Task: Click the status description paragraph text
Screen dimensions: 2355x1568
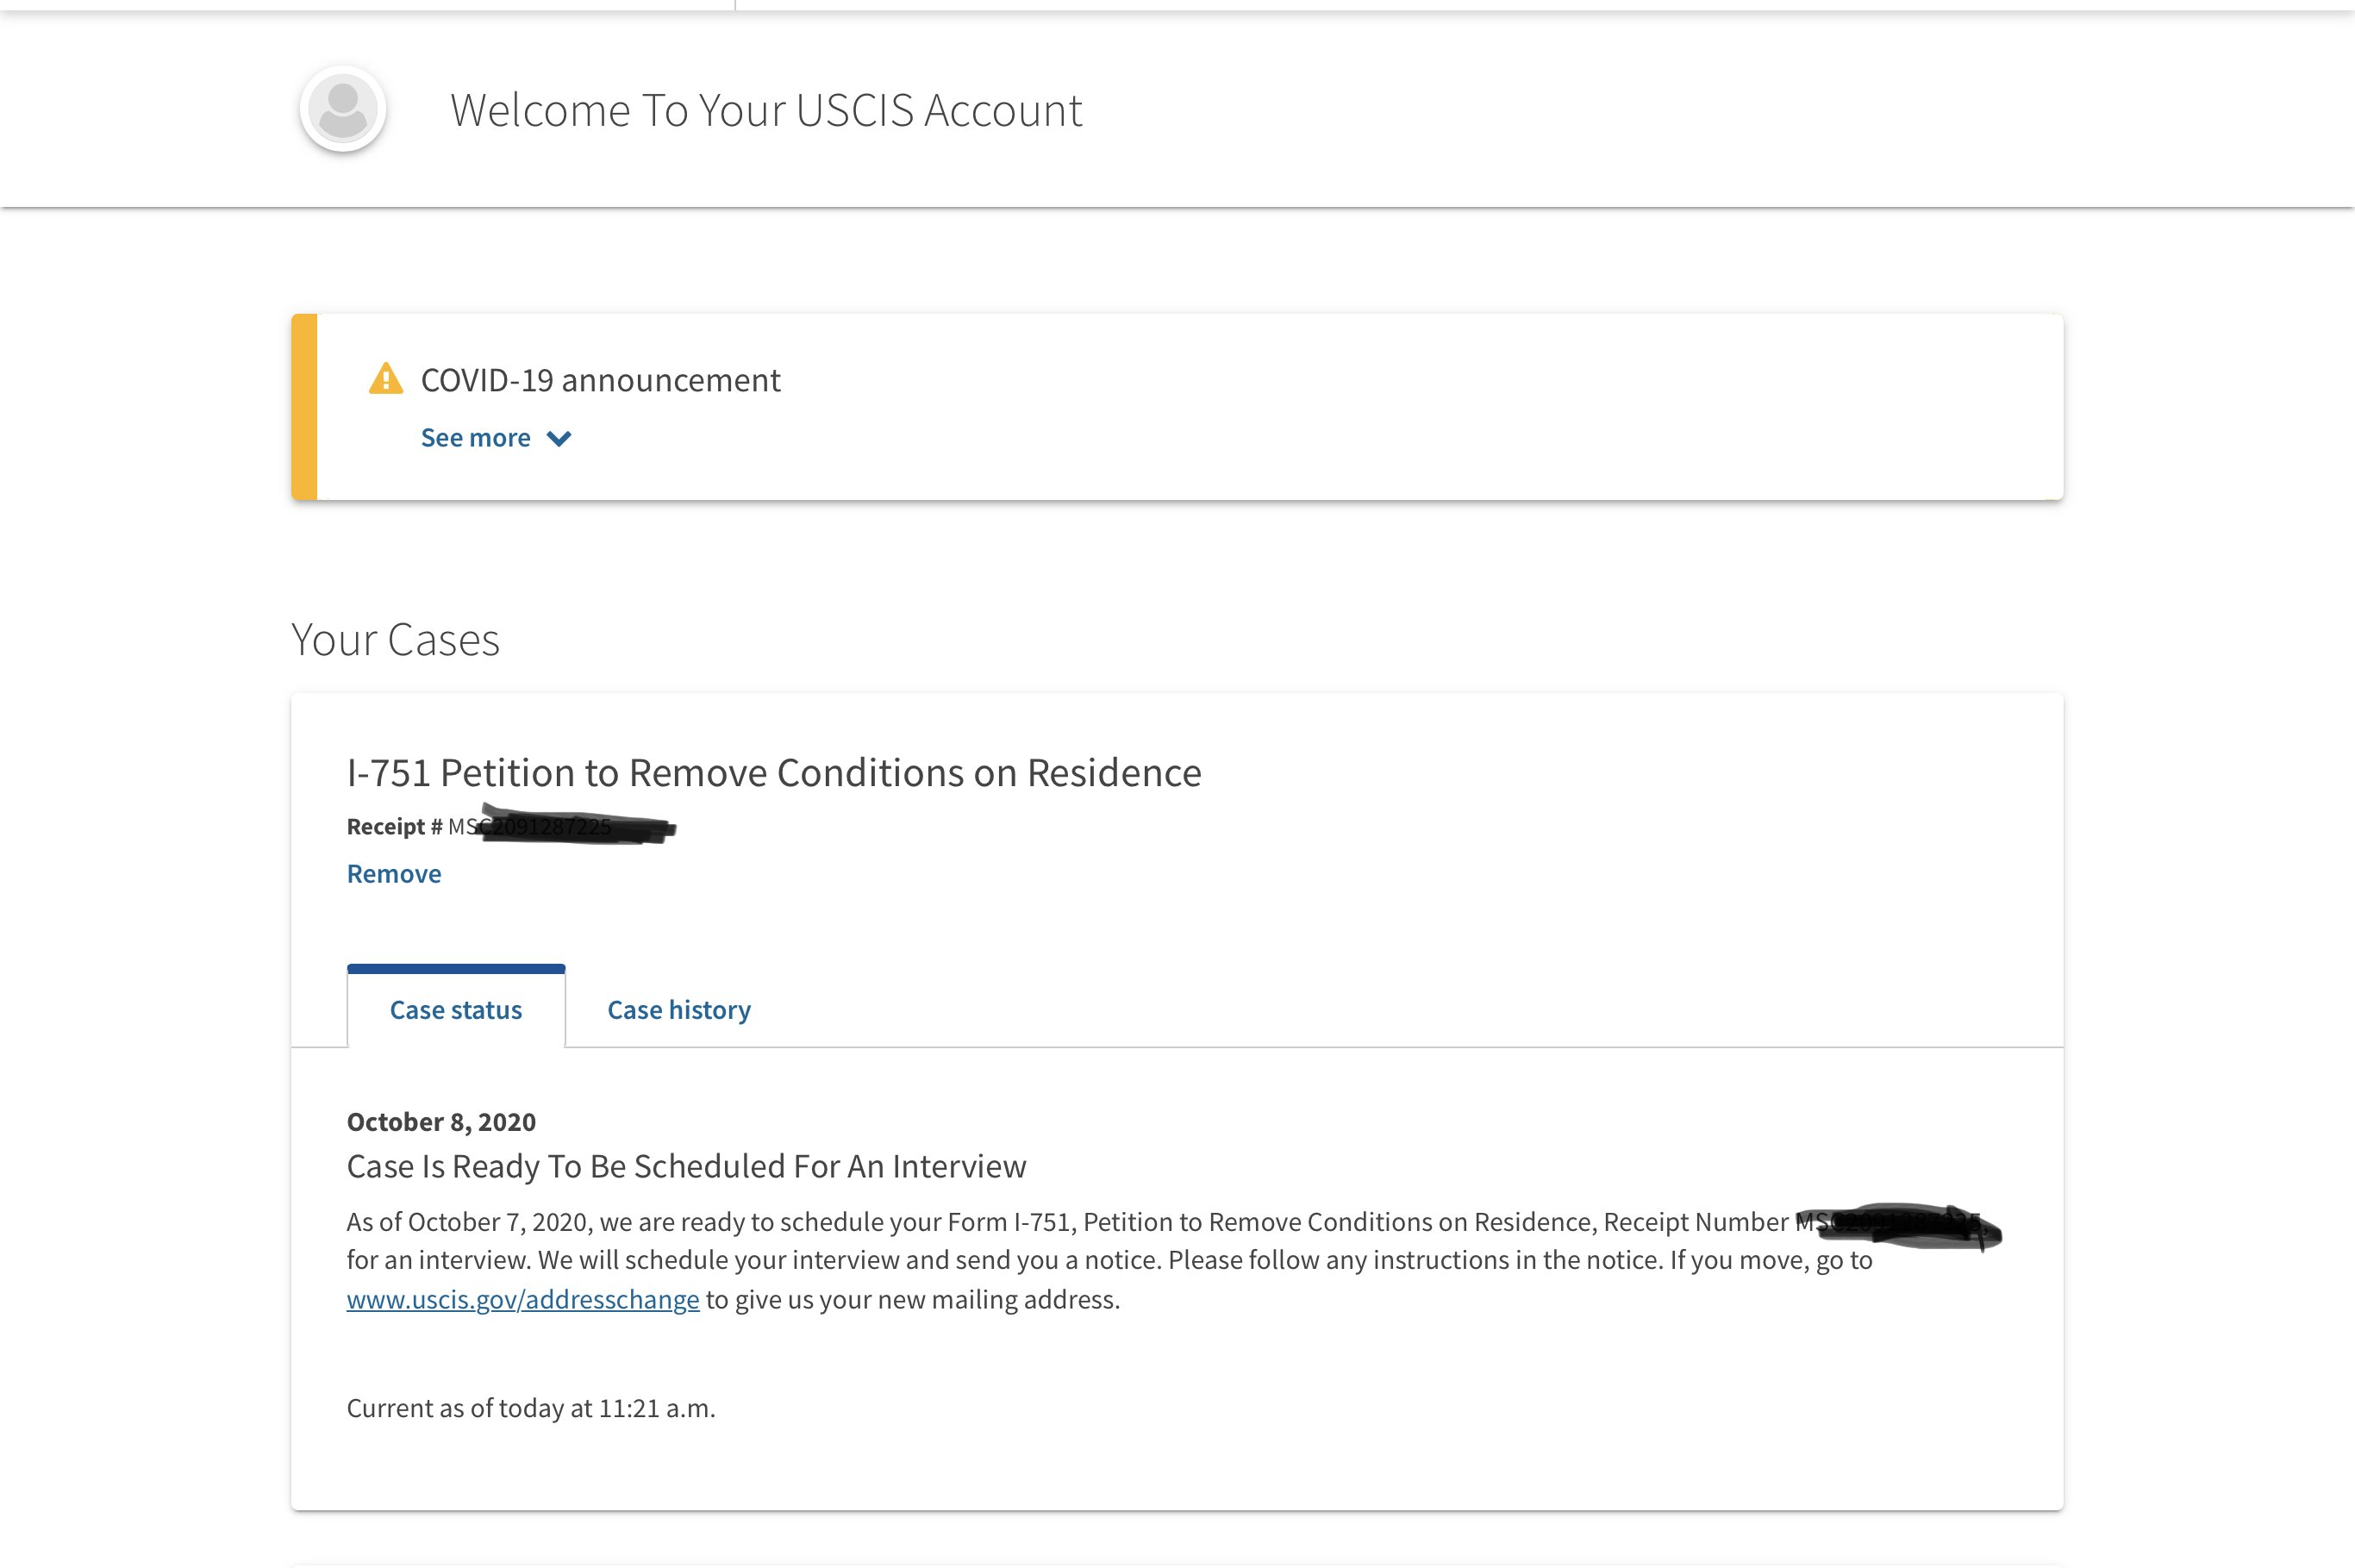Action: [1000, 1260]
